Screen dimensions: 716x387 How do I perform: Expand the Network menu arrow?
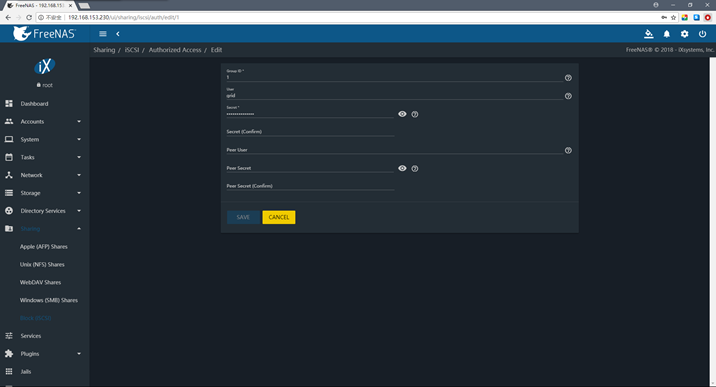pos(79,175)
